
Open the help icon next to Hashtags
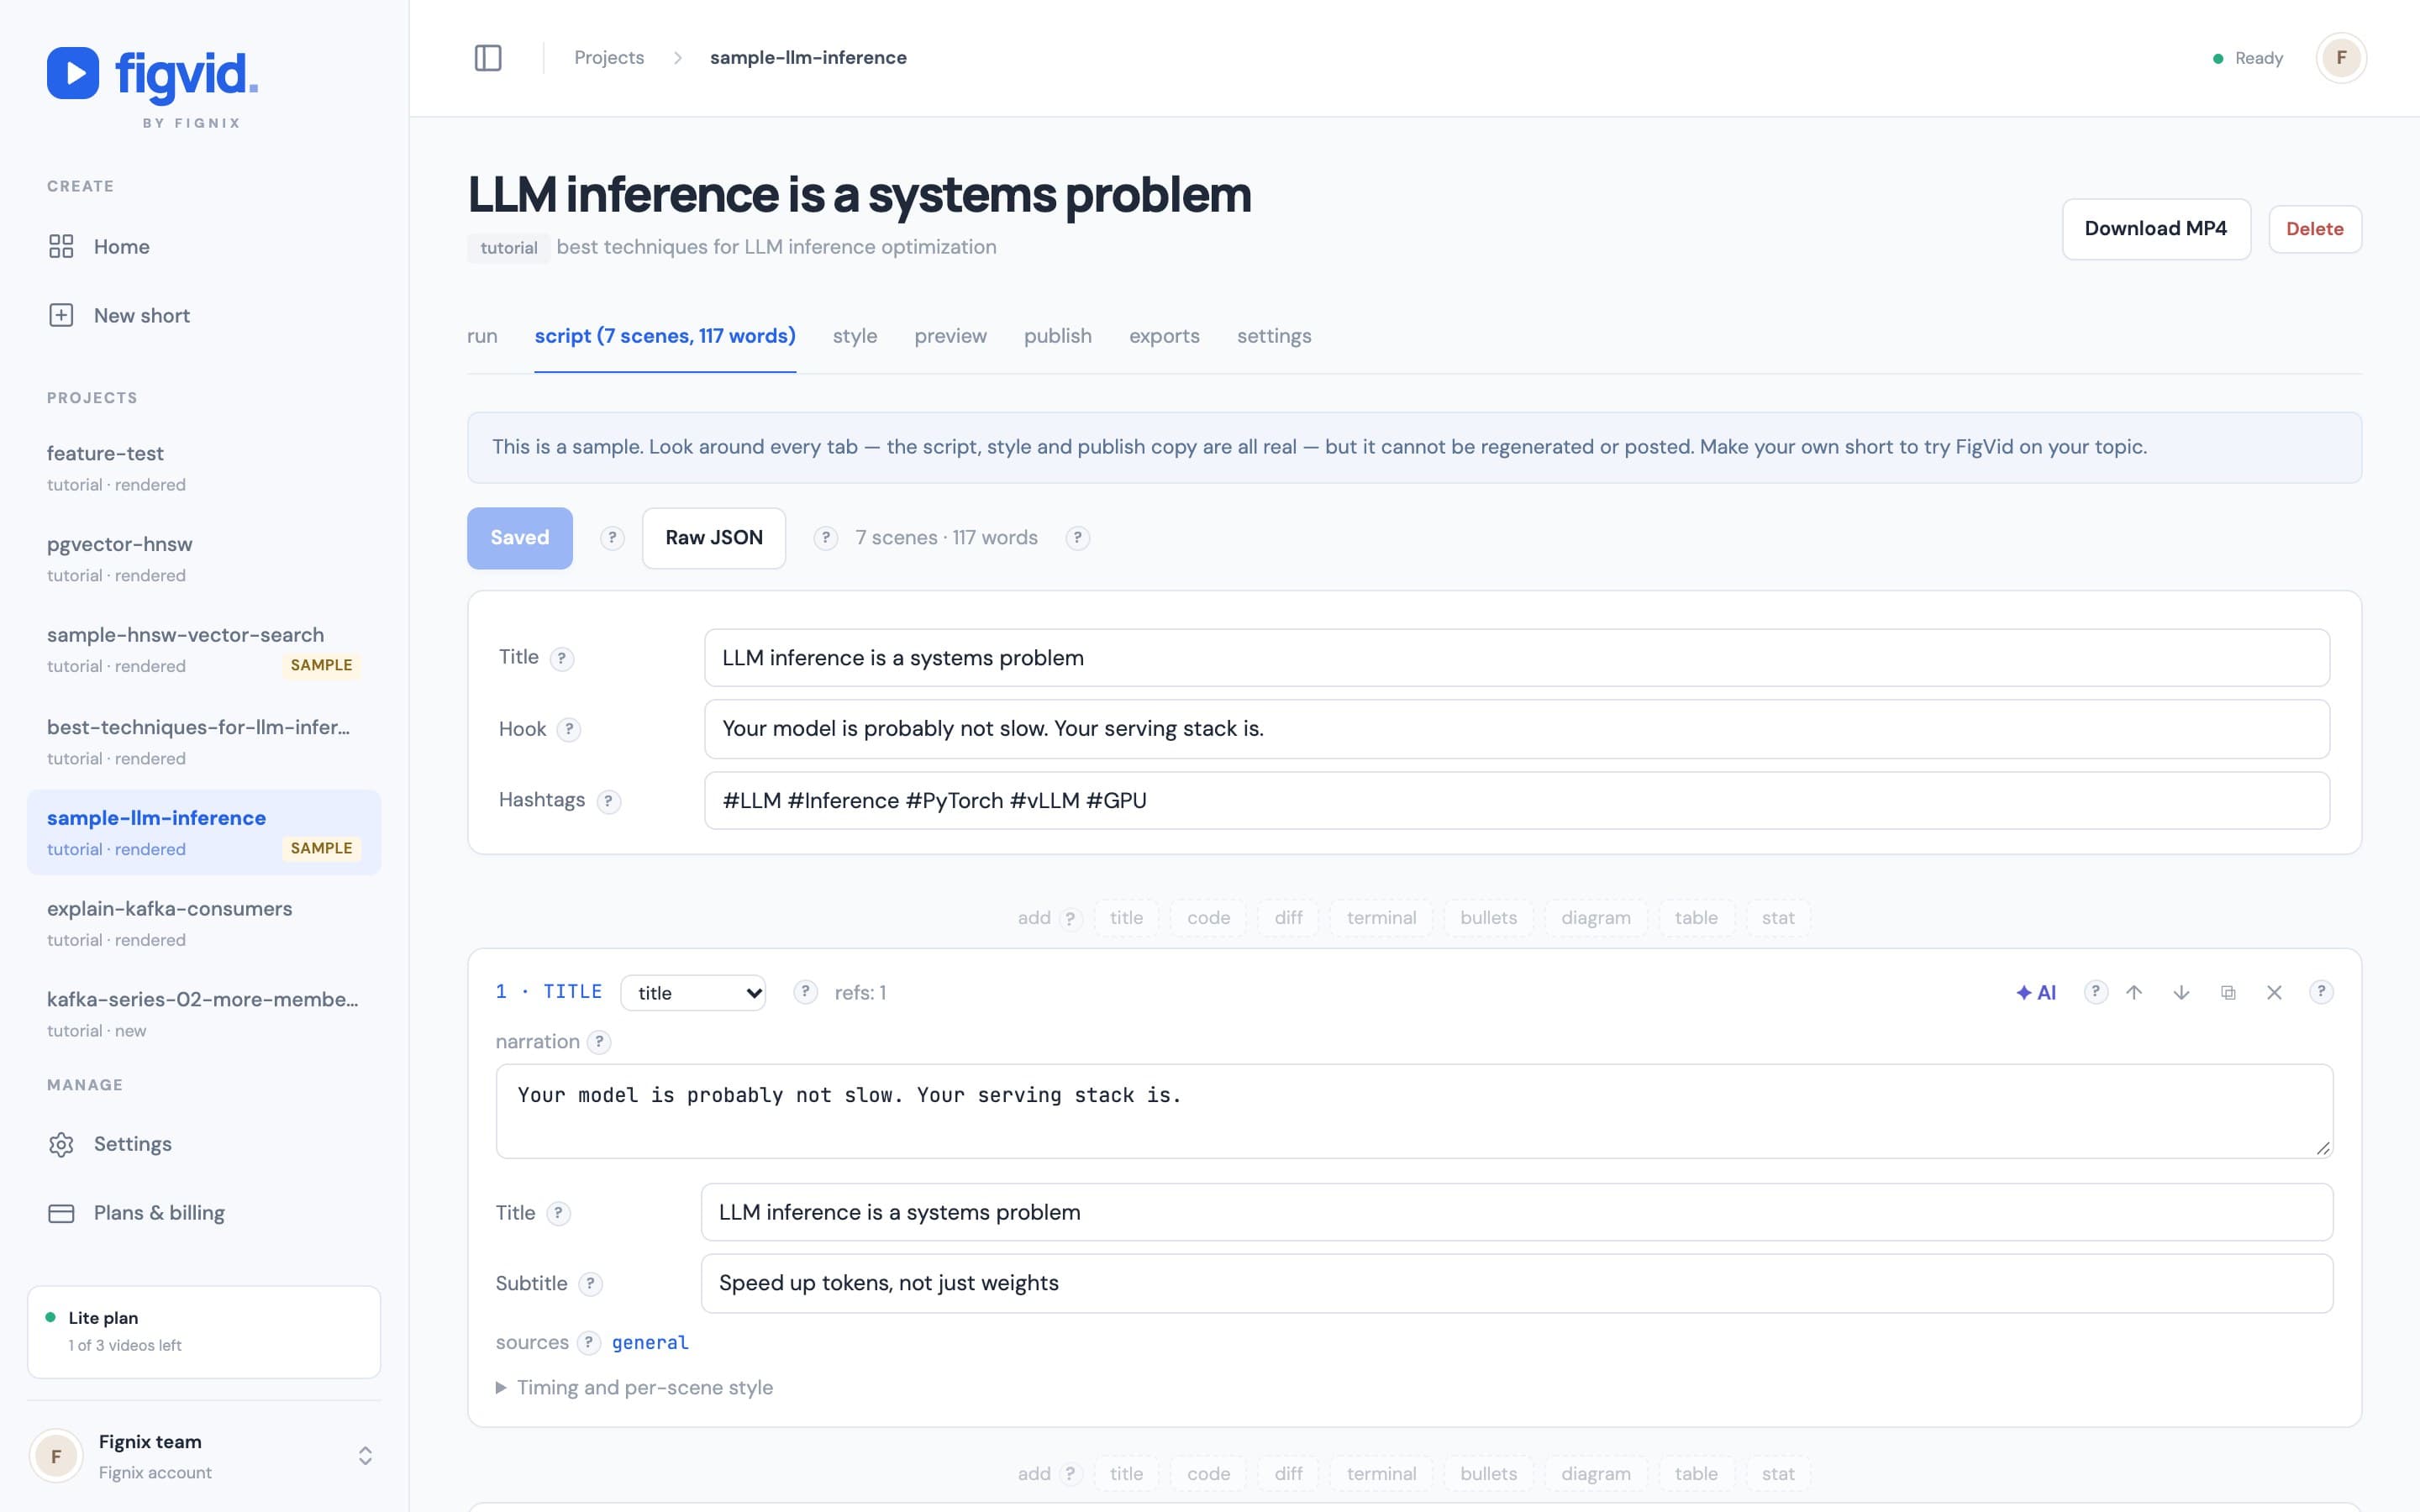(608, 801)
